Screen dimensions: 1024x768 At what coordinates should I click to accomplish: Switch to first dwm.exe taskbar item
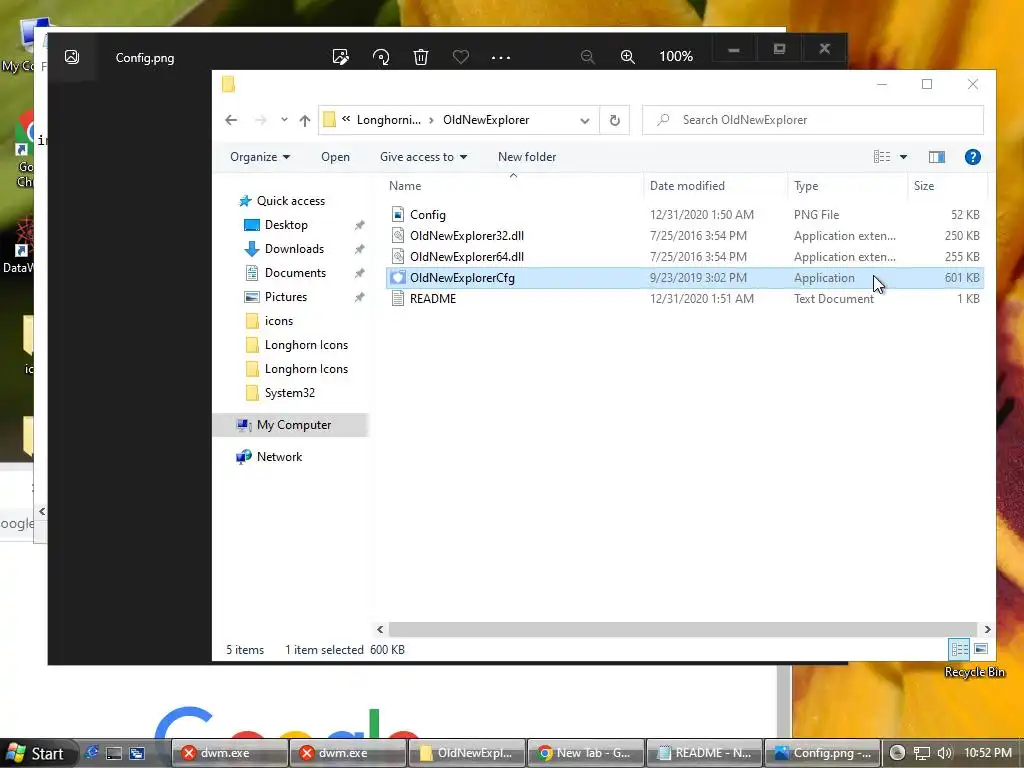coord(229,753)
